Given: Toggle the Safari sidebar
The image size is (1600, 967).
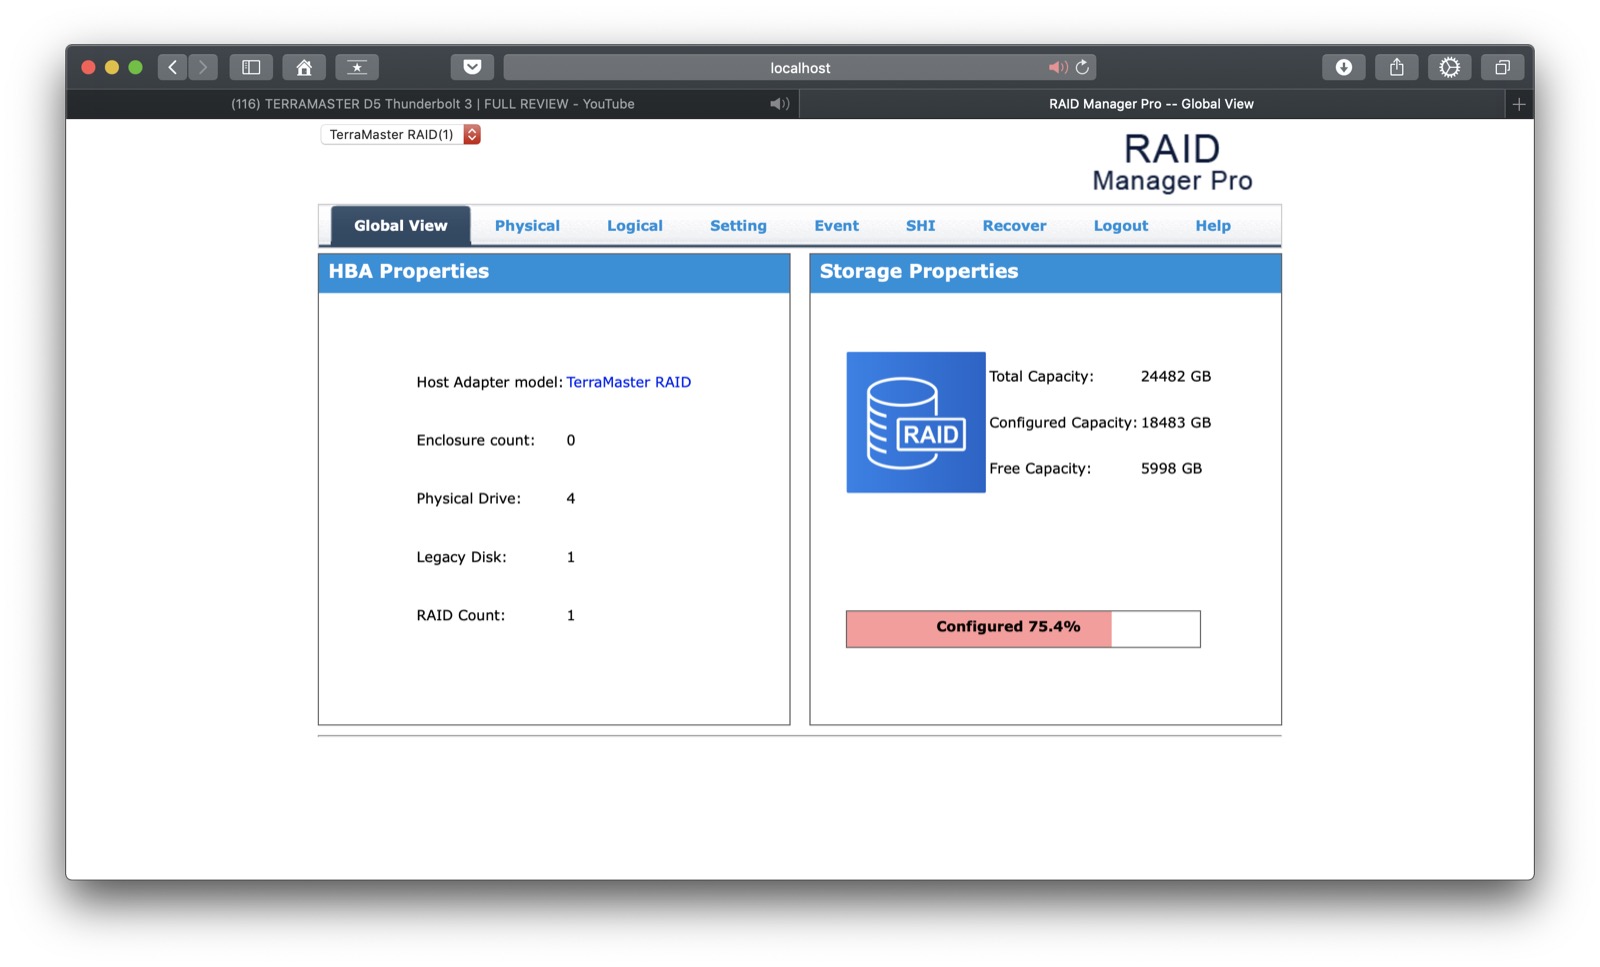Looking at the screenshot, I should point(251,67).
